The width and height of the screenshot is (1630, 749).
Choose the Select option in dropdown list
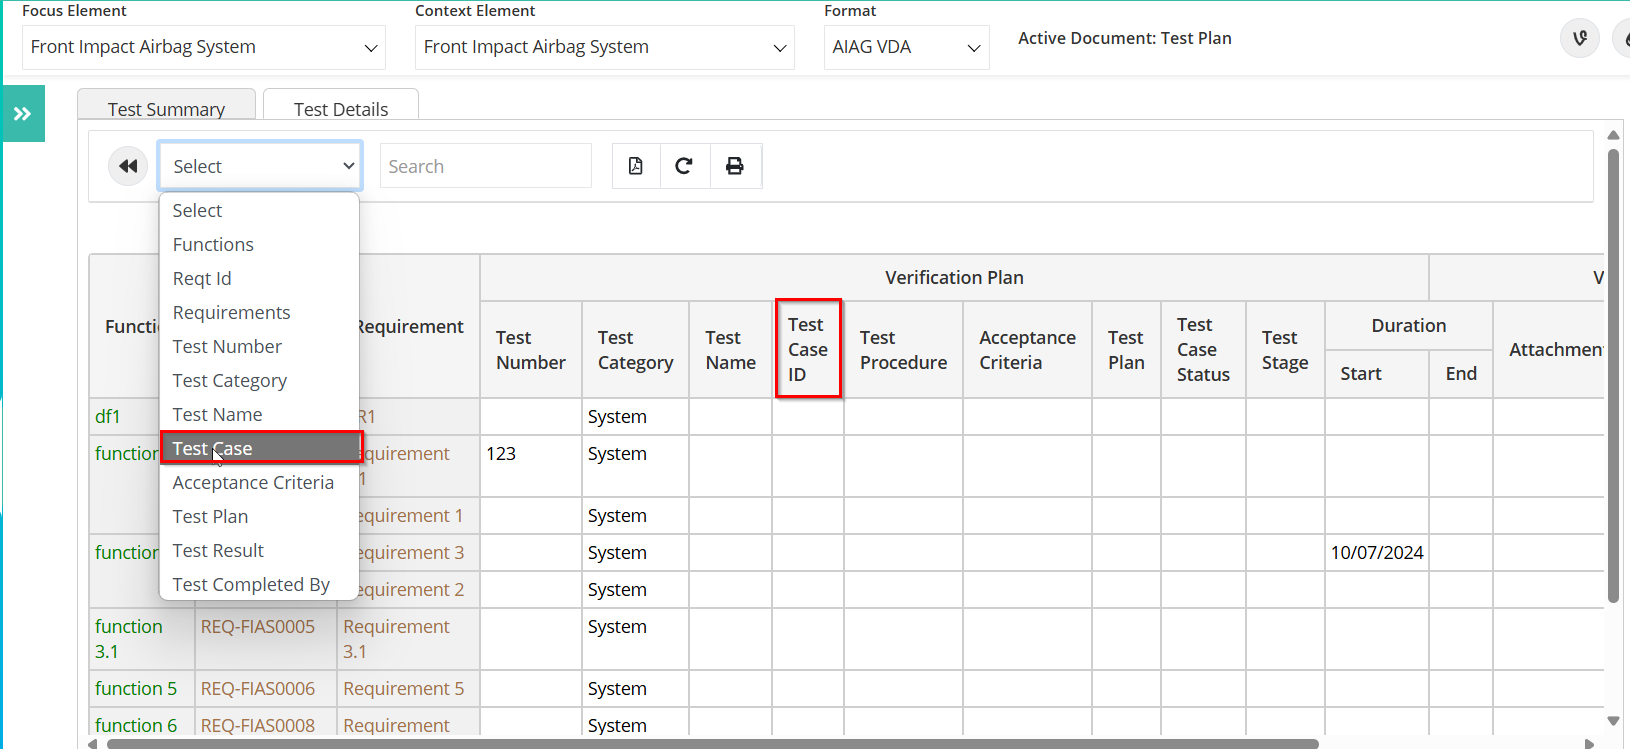259,211
